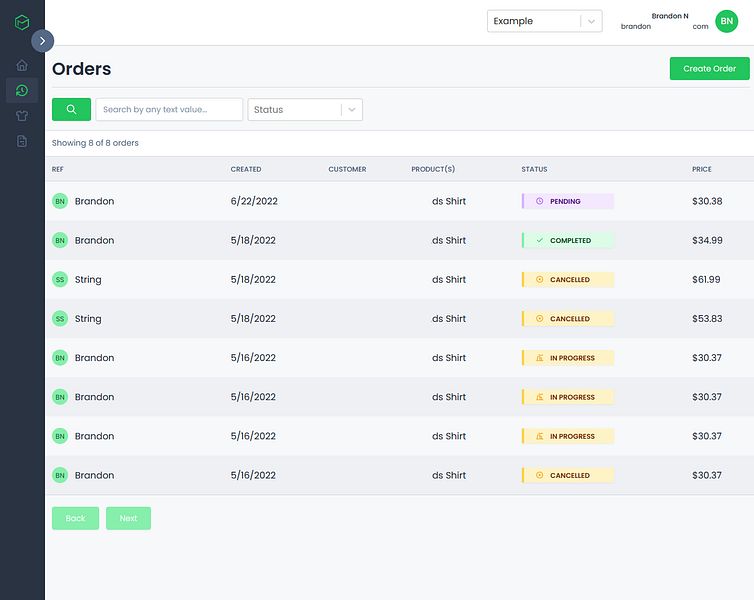
Task: Select the 6/22/2022 Brandon order row
Action: pos(399,201)
